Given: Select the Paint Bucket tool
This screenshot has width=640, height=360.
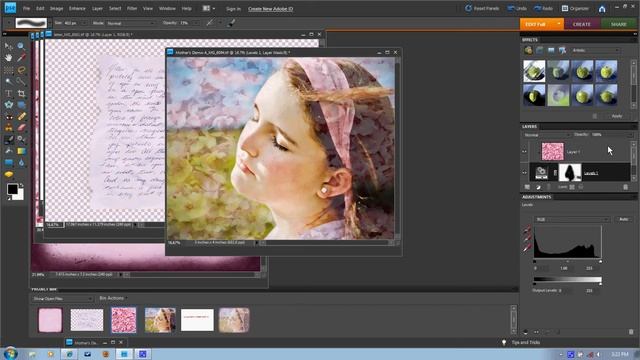Looking at the screenshot, I should (9, 151).
